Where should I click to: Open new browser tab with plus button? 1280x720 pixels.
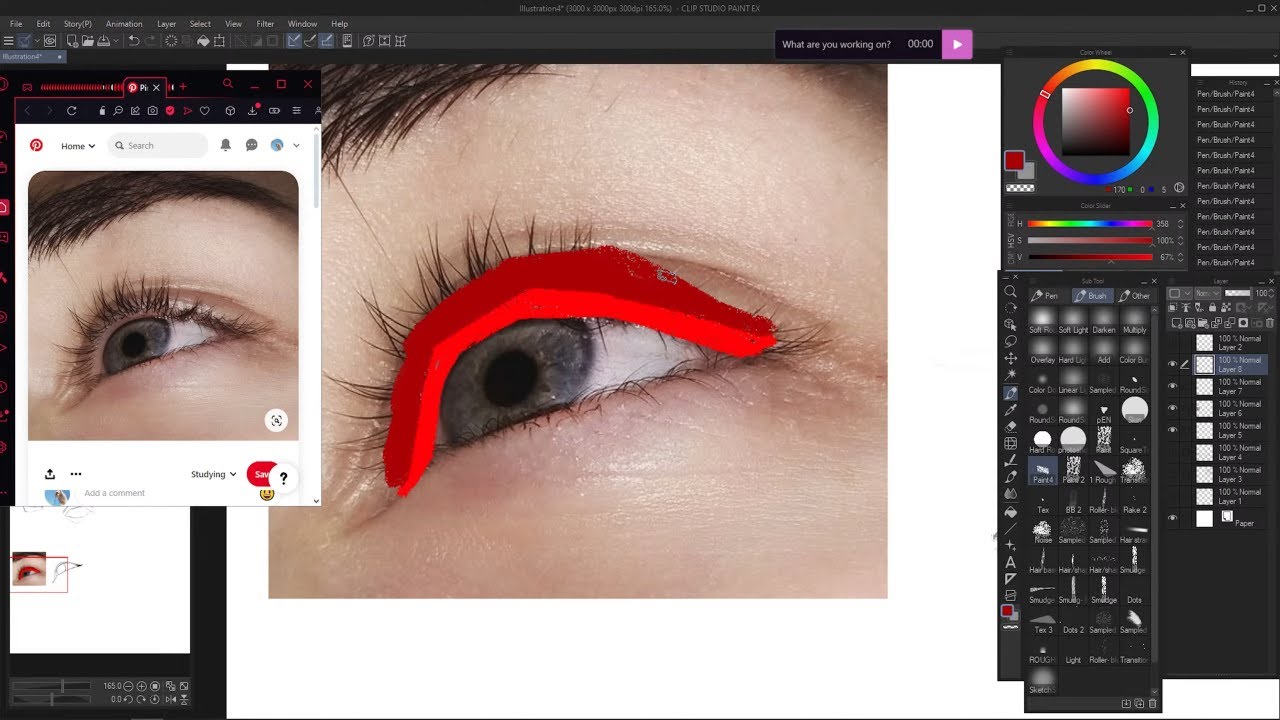click(182, 87)
